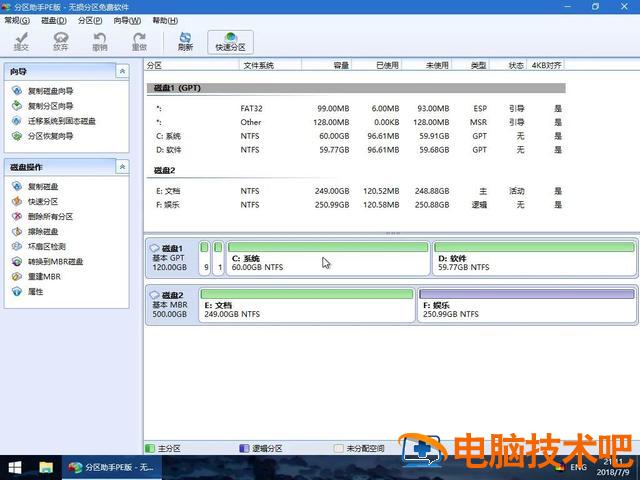Launch 快速分区 from the top toolbar

(x=230, y=40)
